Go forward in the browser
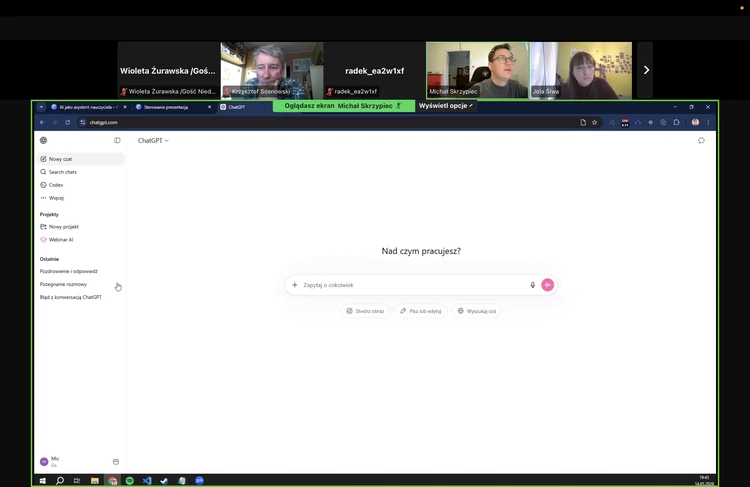750x487 pixels. (x=55, y=122)
